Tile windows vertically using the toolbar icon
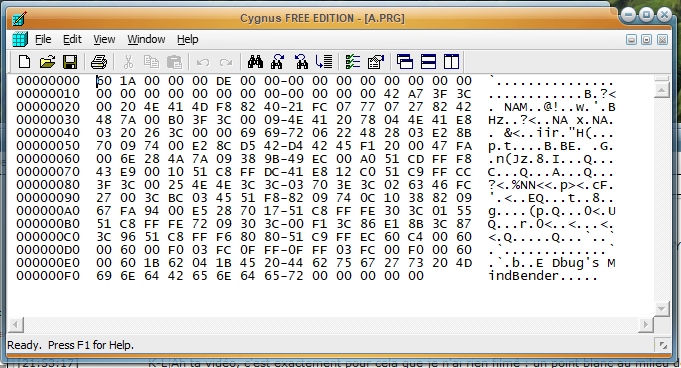The height and width of the screenshot is (368, 681). [451, 62]
